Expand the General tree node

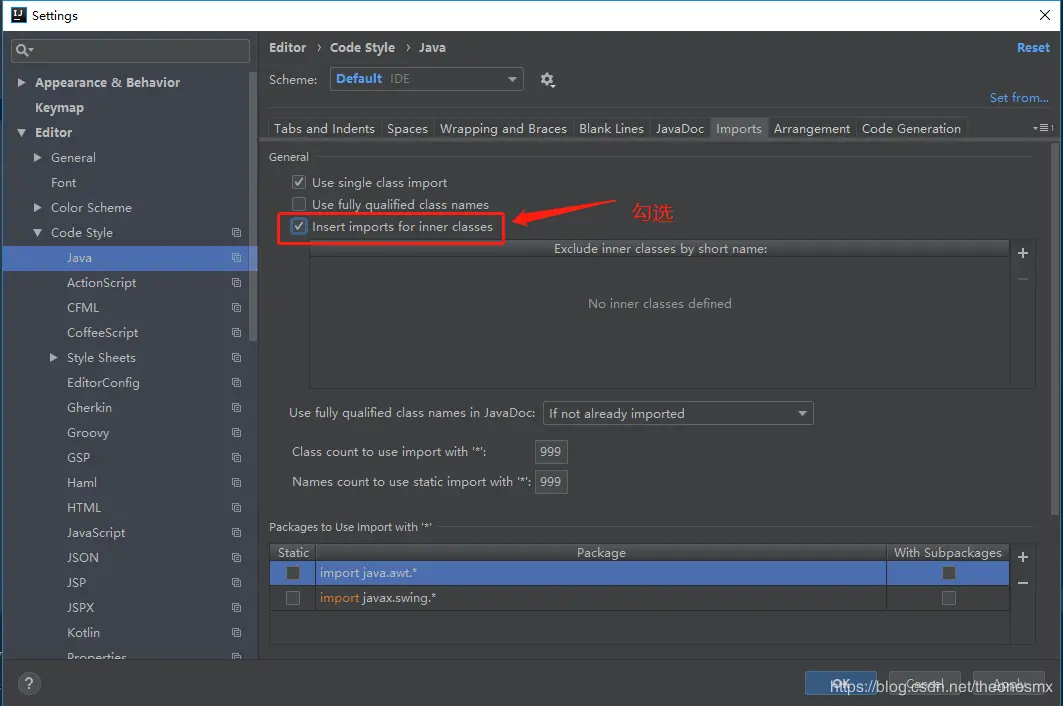(37, 157)
